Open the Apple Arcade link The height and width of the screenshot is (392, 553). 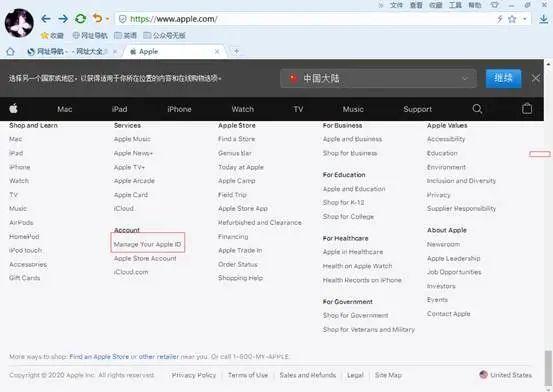tap(134, 181)
